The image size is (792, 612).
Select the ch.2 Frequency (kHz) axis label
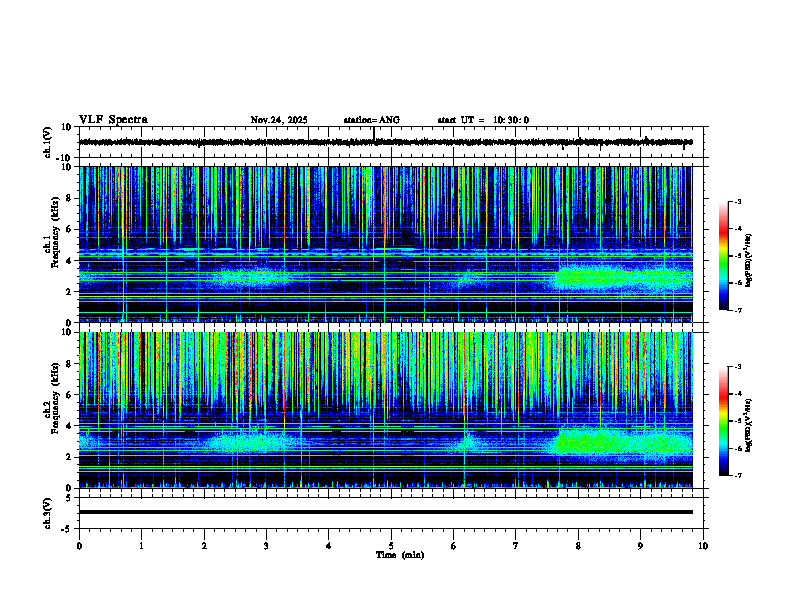tap(51, 398)
